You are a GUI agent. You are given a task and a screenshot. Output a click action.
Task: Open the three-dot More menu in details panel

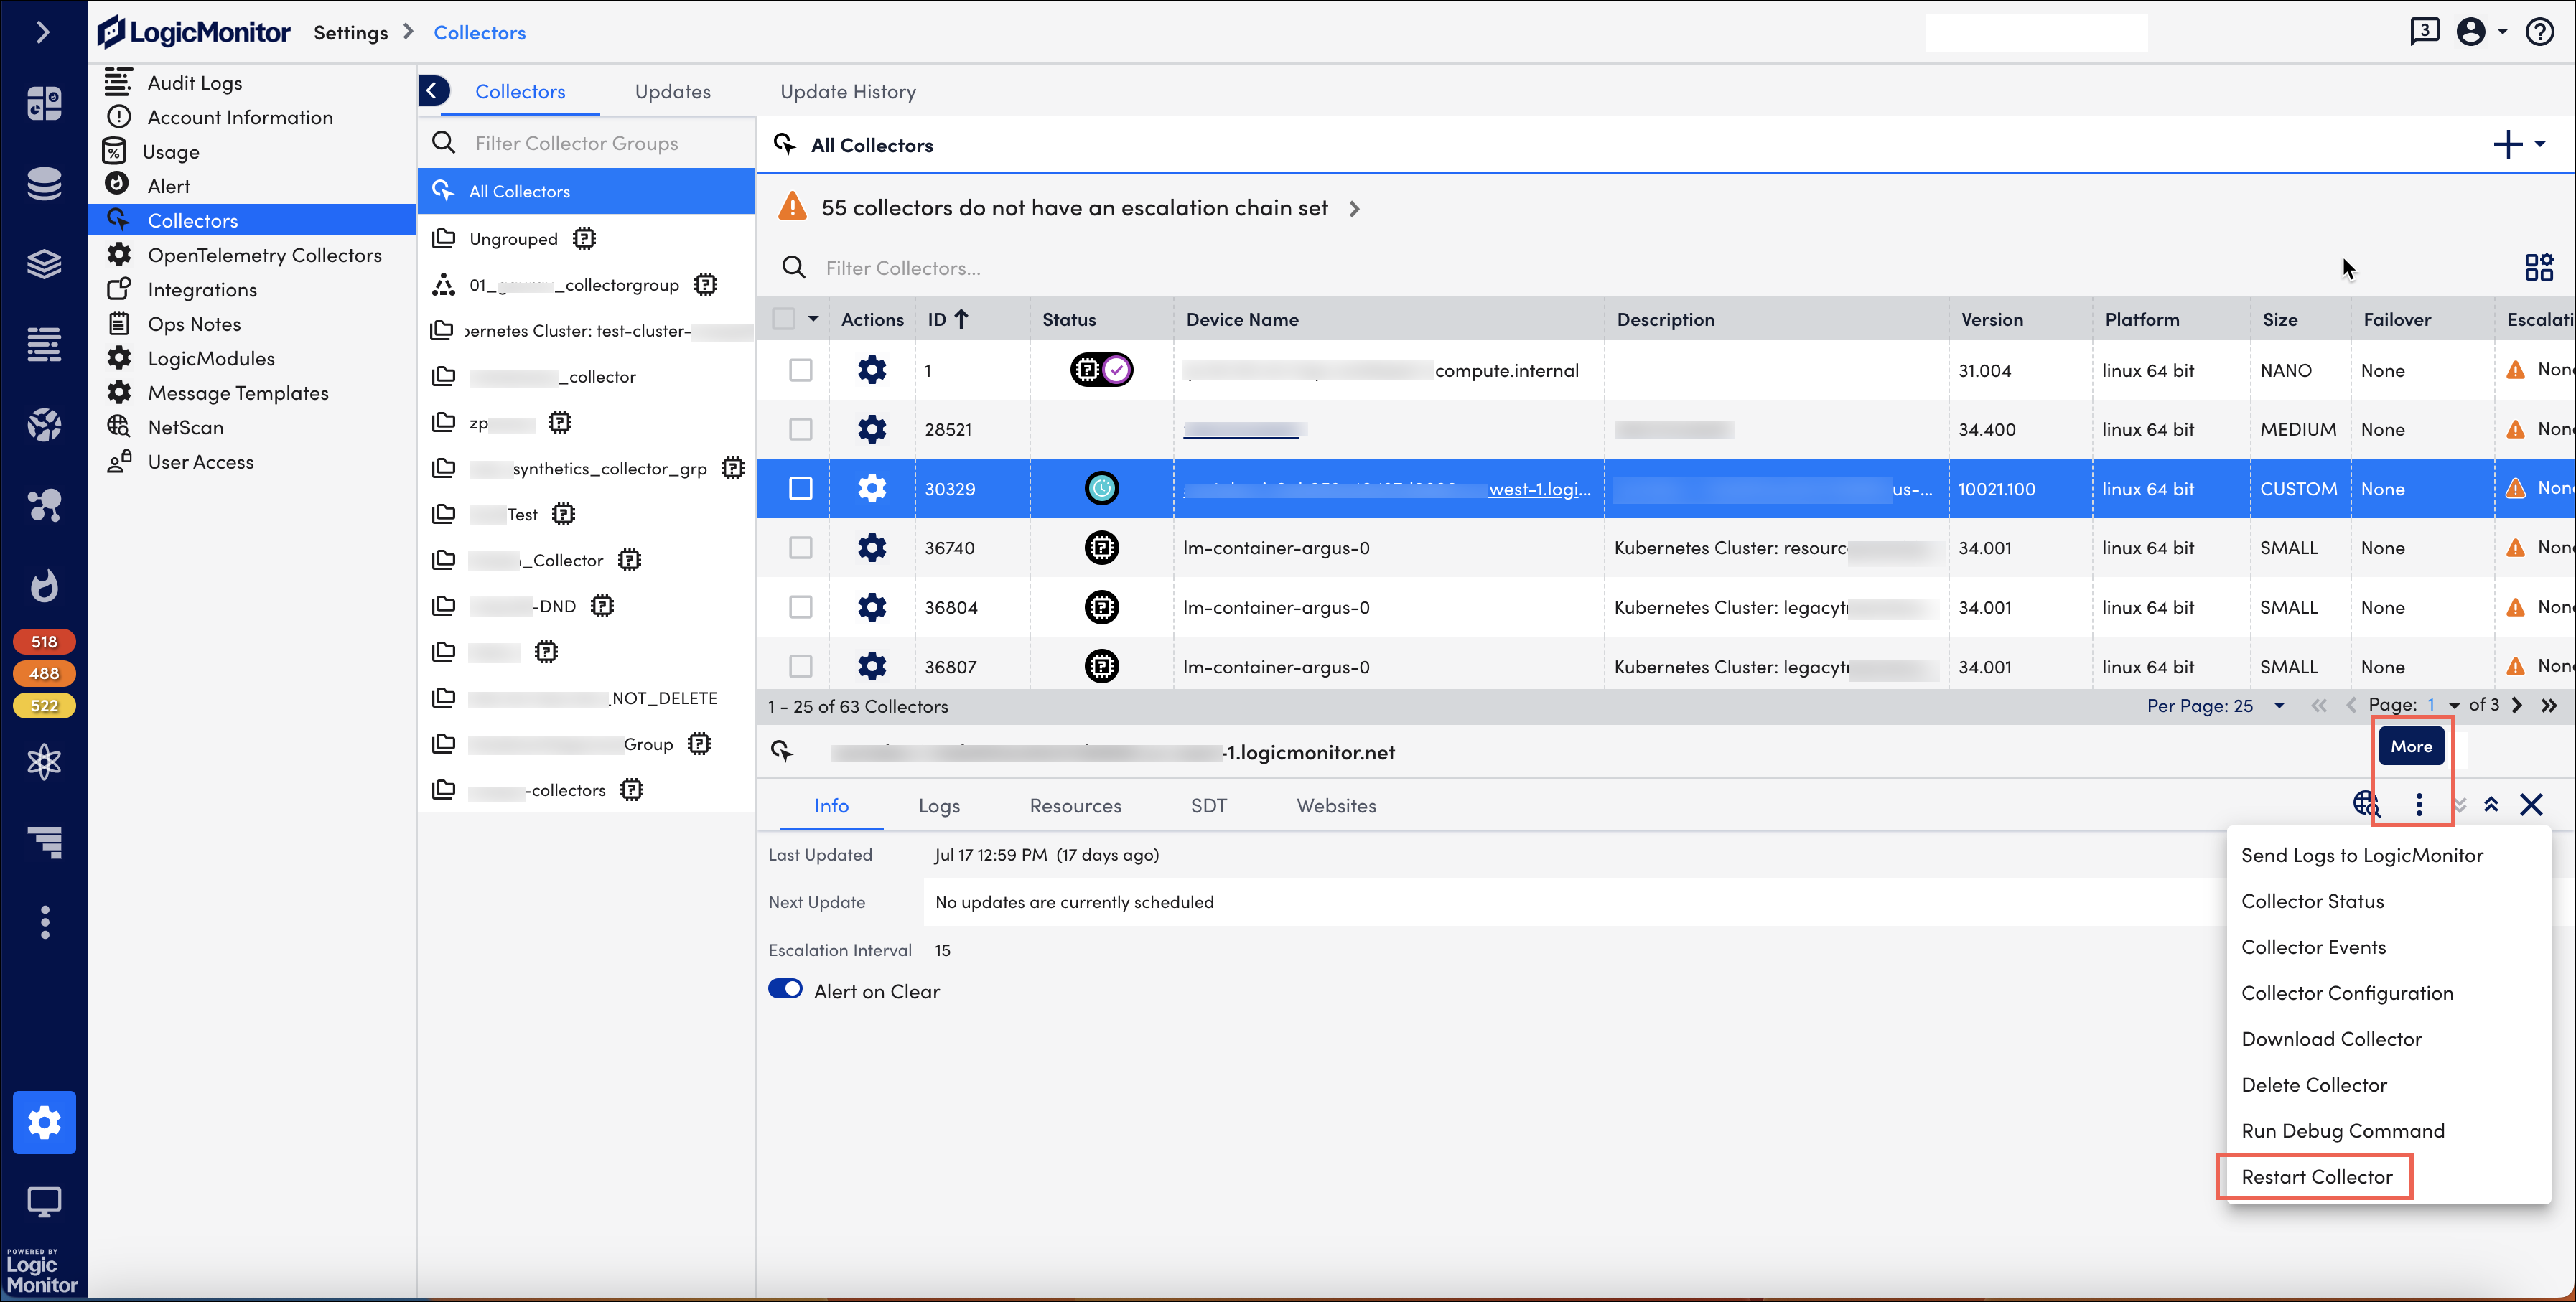[x=2418, y=804]
